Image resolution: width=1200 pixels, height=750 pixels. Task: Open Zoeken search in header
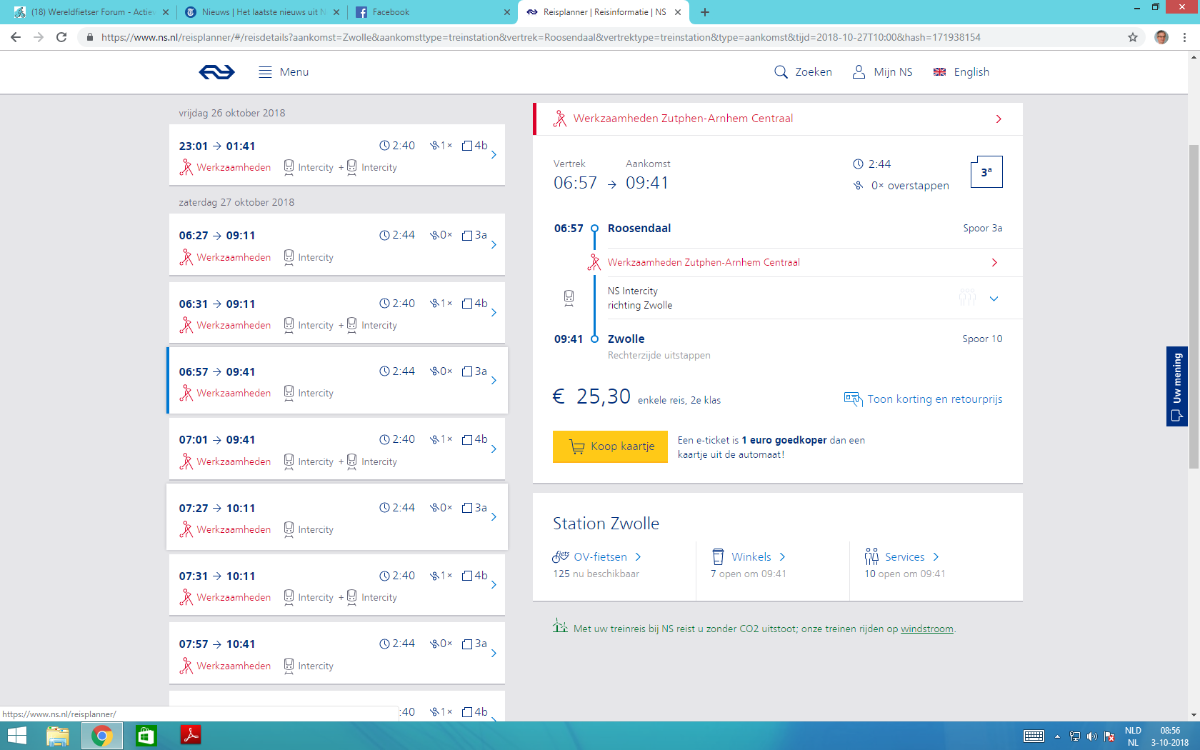(x=803, y=72)
